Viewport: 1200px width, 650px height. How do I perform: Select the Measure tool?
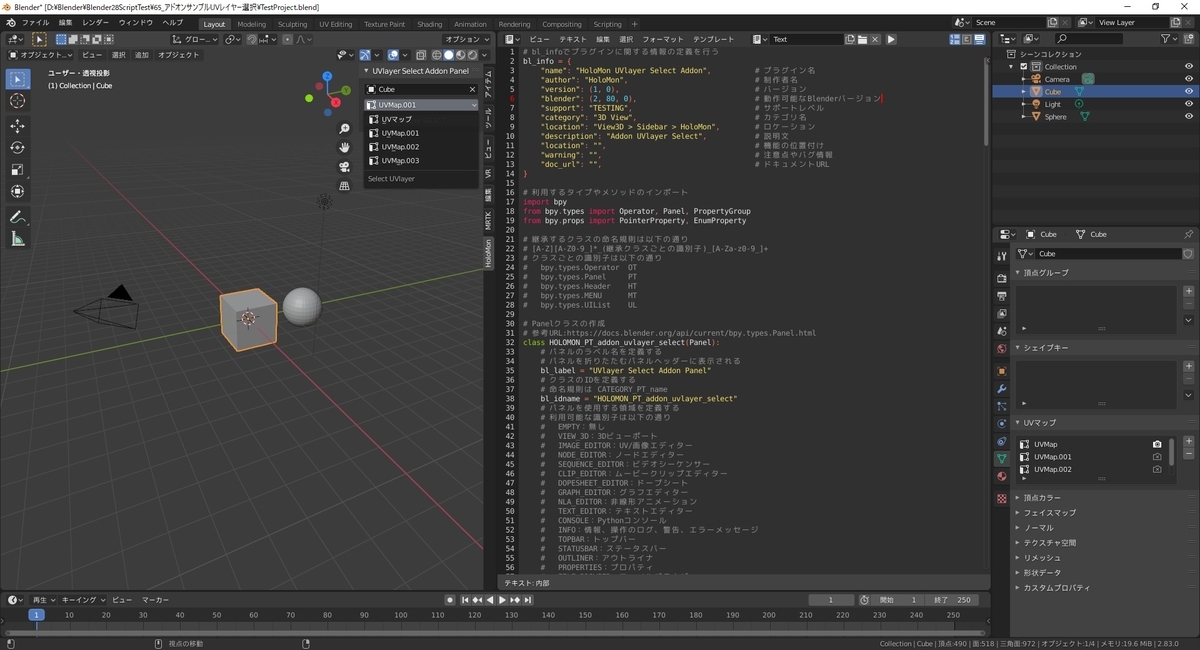[17, 239]
